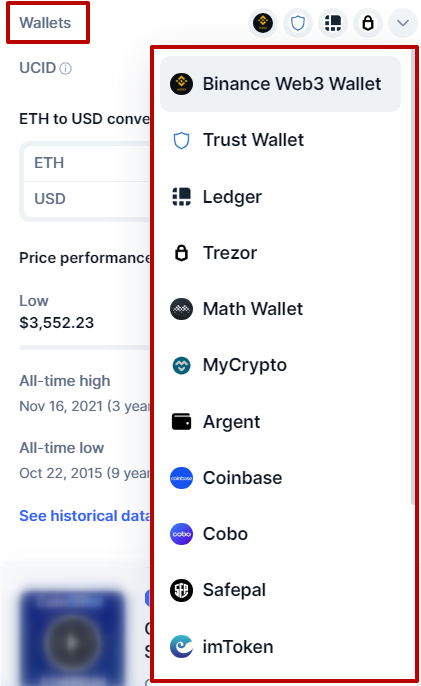Select Argent wallet entry
Viewport: 421px width, 686px height.
click(281, 422)
